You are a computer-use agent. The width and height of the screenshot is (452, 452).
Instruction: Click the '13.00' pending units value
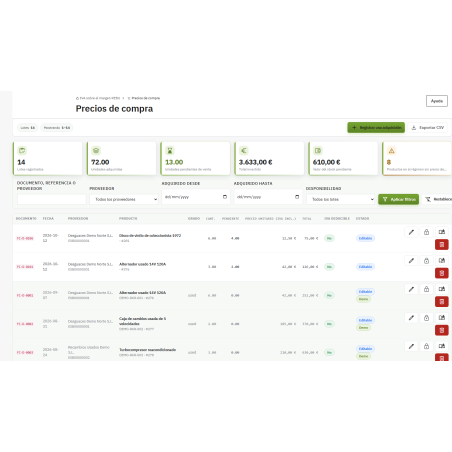[x=174, y=162]
